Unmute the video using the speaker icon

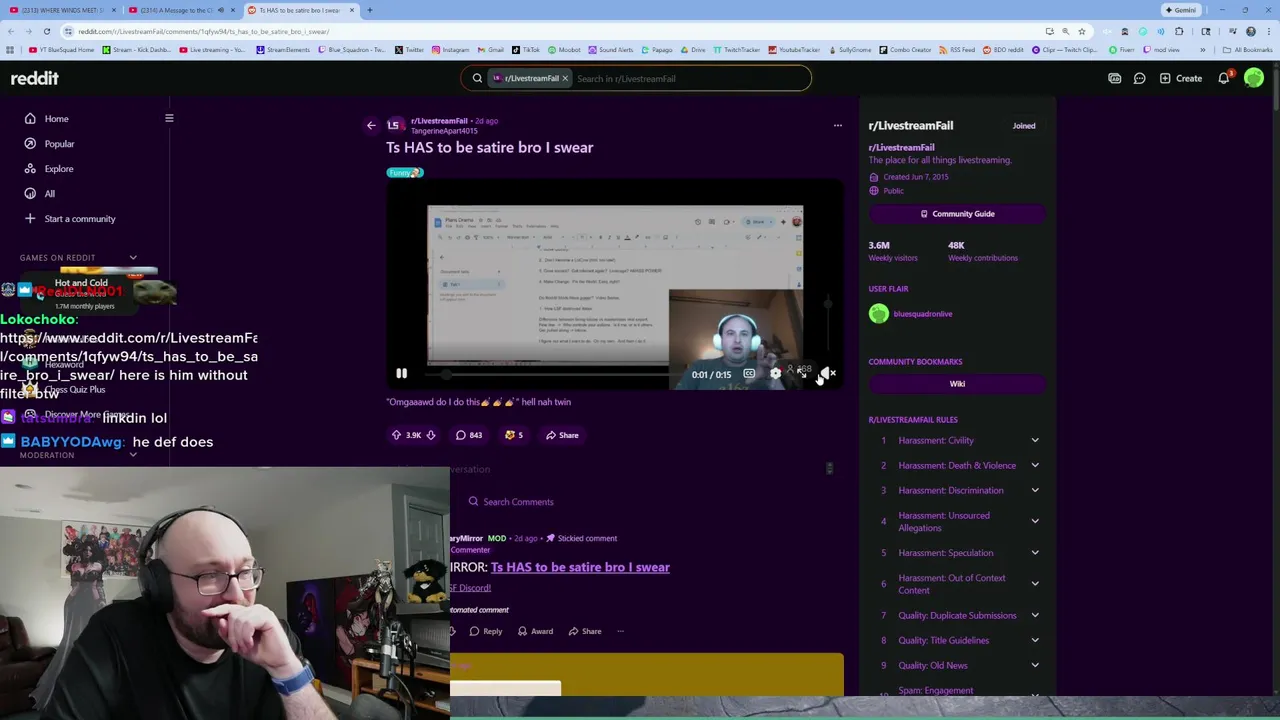coord(828,374)
